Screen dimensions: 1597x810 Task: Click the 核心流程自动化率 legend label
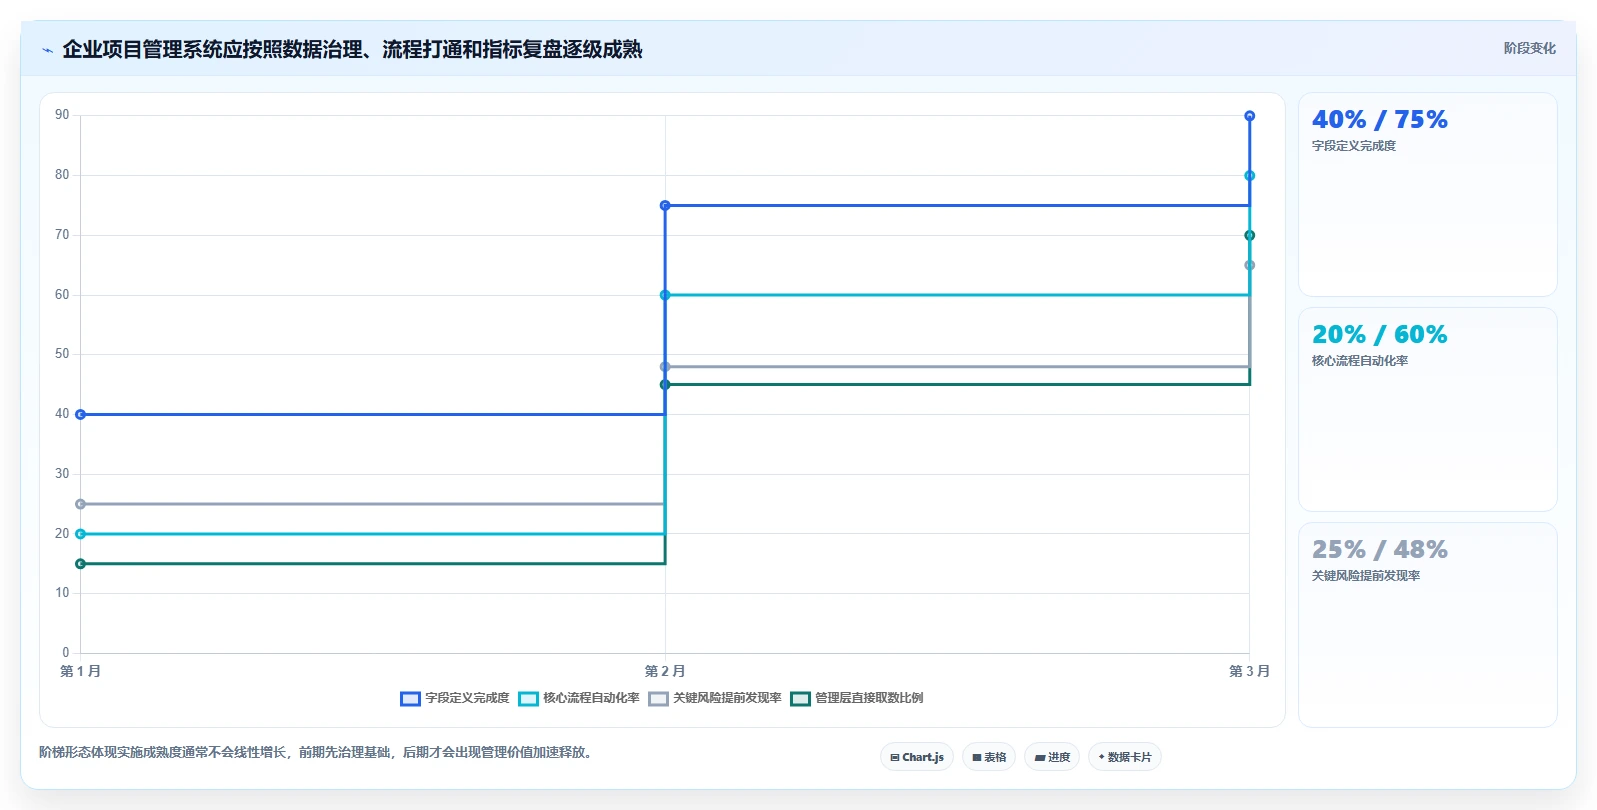click(591, 698)
